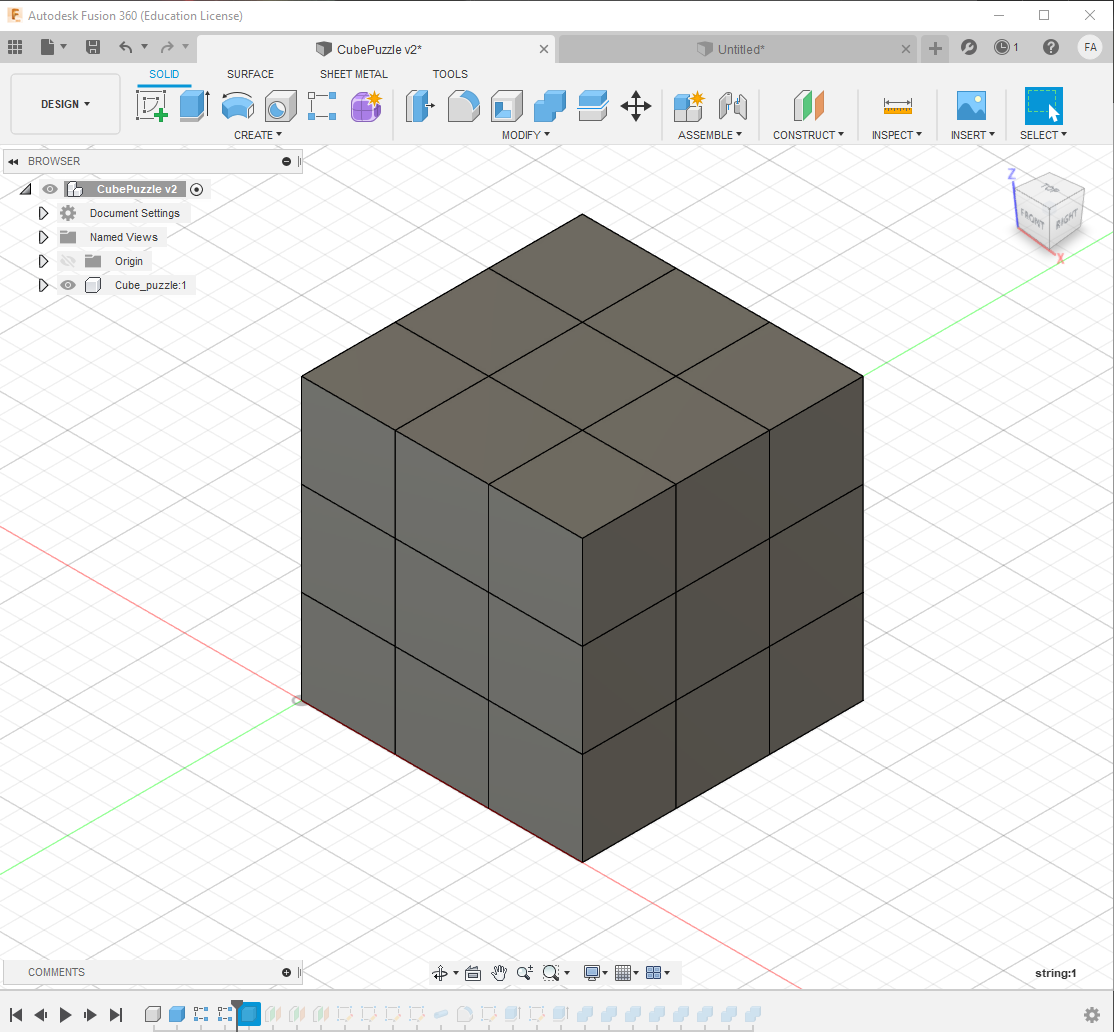
Task: Activate the Orbit tool
Action: click(441, 972)
